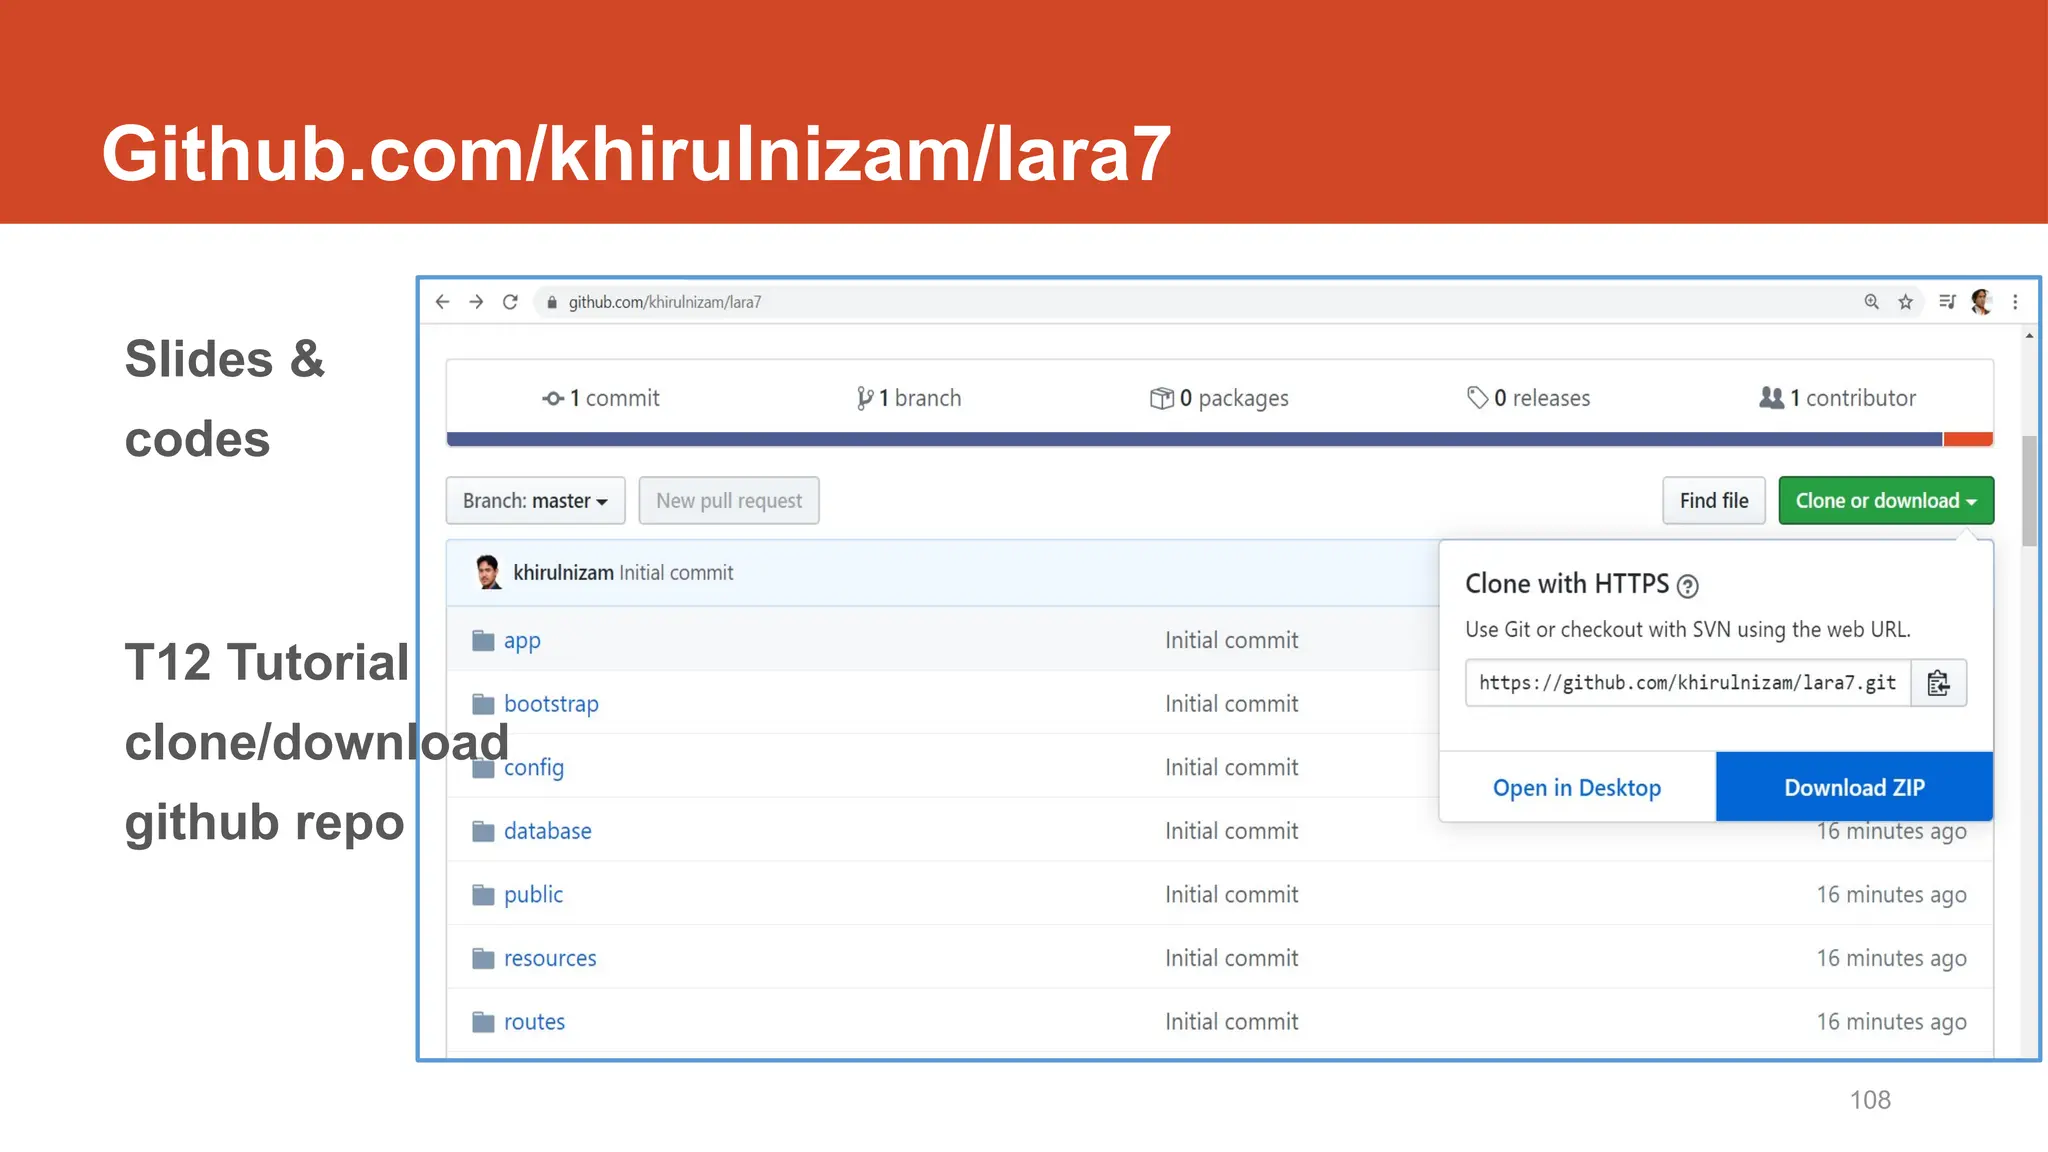This screenshot has height=1152, width=2048.
Task: Click the database folder icon
Action: (483, 831)
